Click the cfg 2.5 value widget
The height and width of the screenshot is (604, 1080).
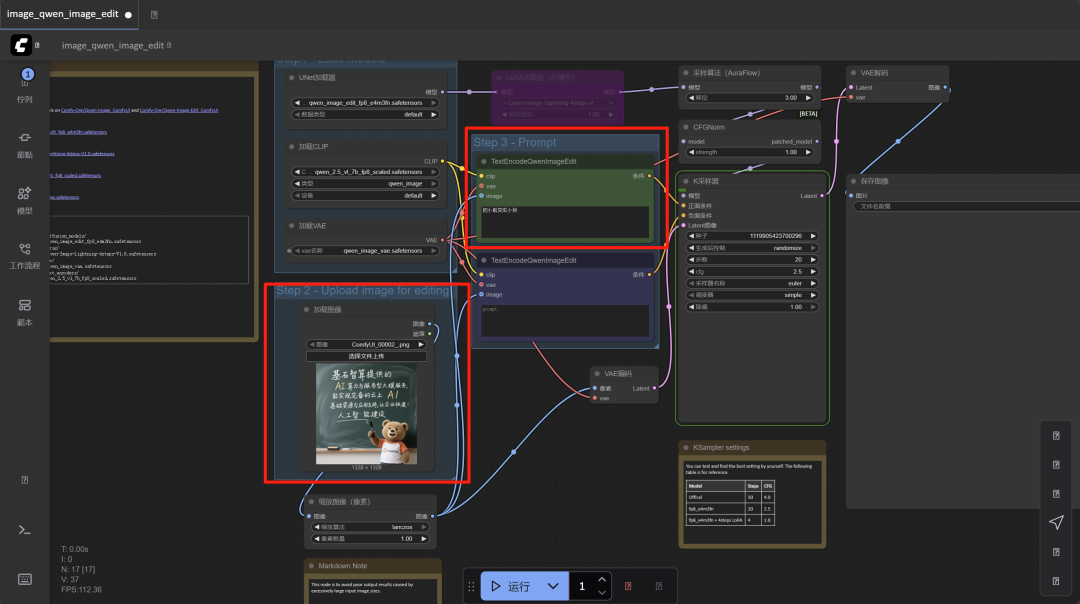[x=752, y=271]
